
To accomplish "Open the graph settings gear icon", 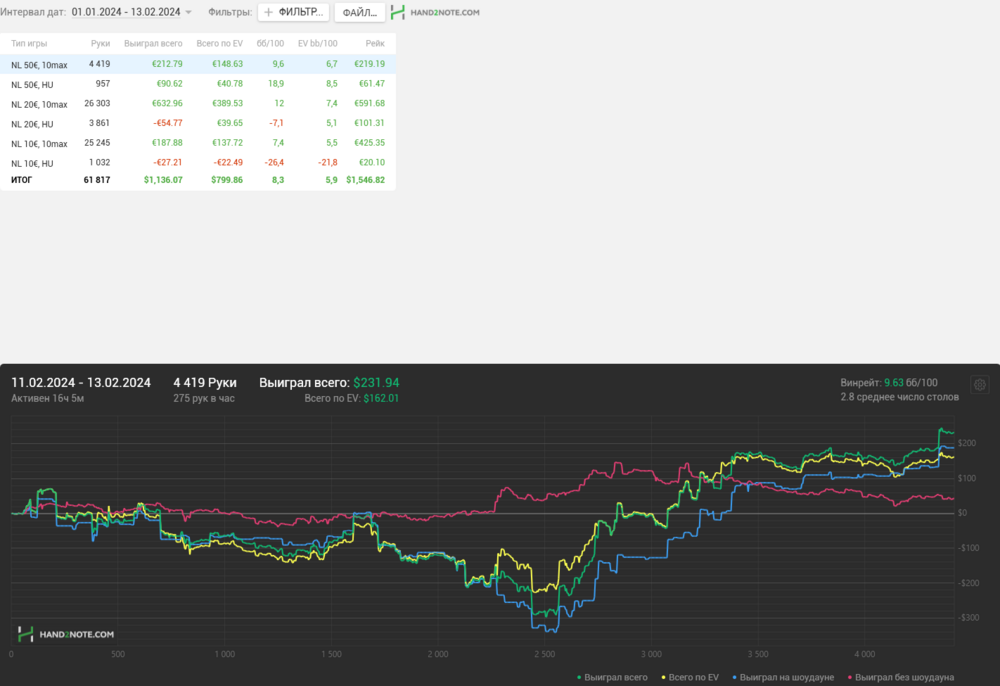I will click(980, 384).
